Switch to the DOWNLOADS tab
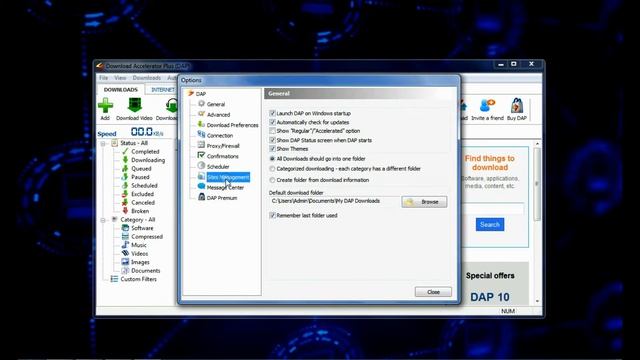Image resolution: width=640 pixels, height=360 pixels. [121, 89]
